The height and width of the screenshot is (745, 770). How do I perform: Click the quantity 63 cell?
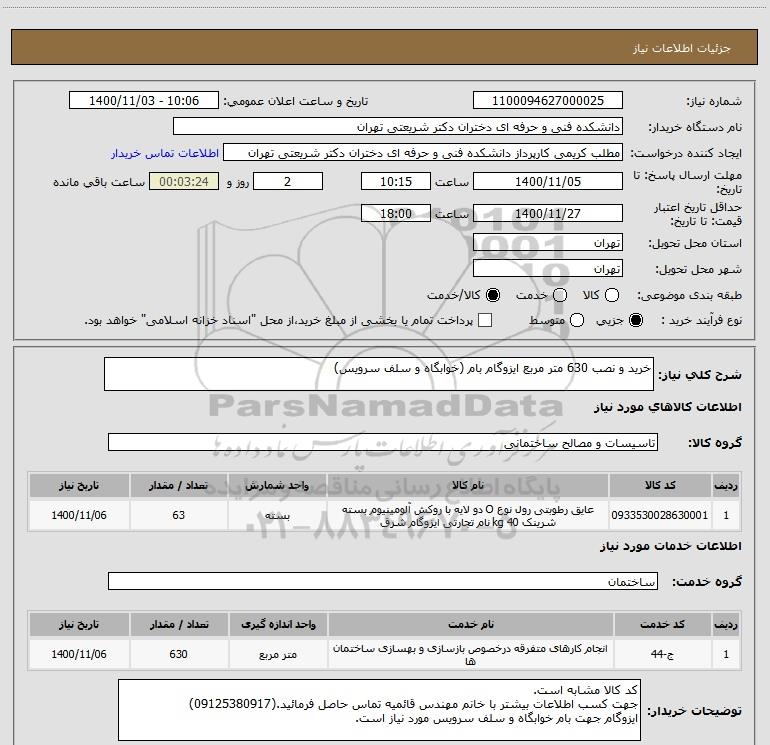coord(179,515)
